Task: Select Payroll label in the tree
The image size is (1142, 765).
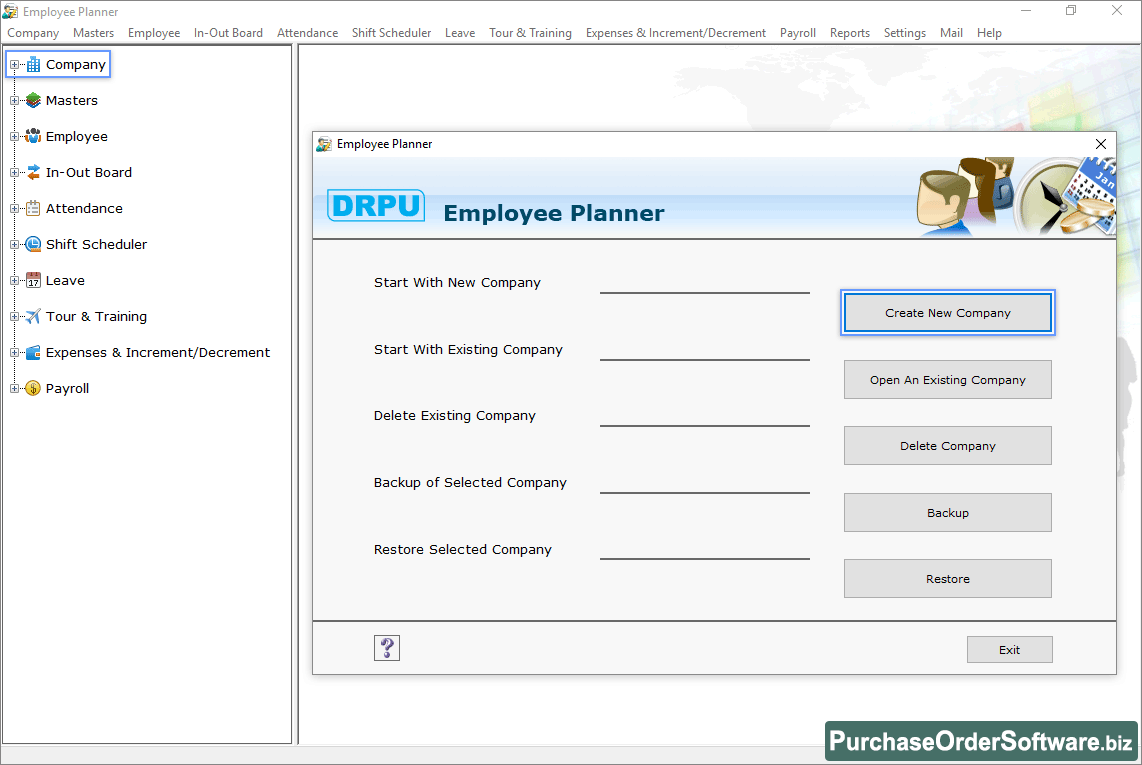Action: click(x=67, y=388)
